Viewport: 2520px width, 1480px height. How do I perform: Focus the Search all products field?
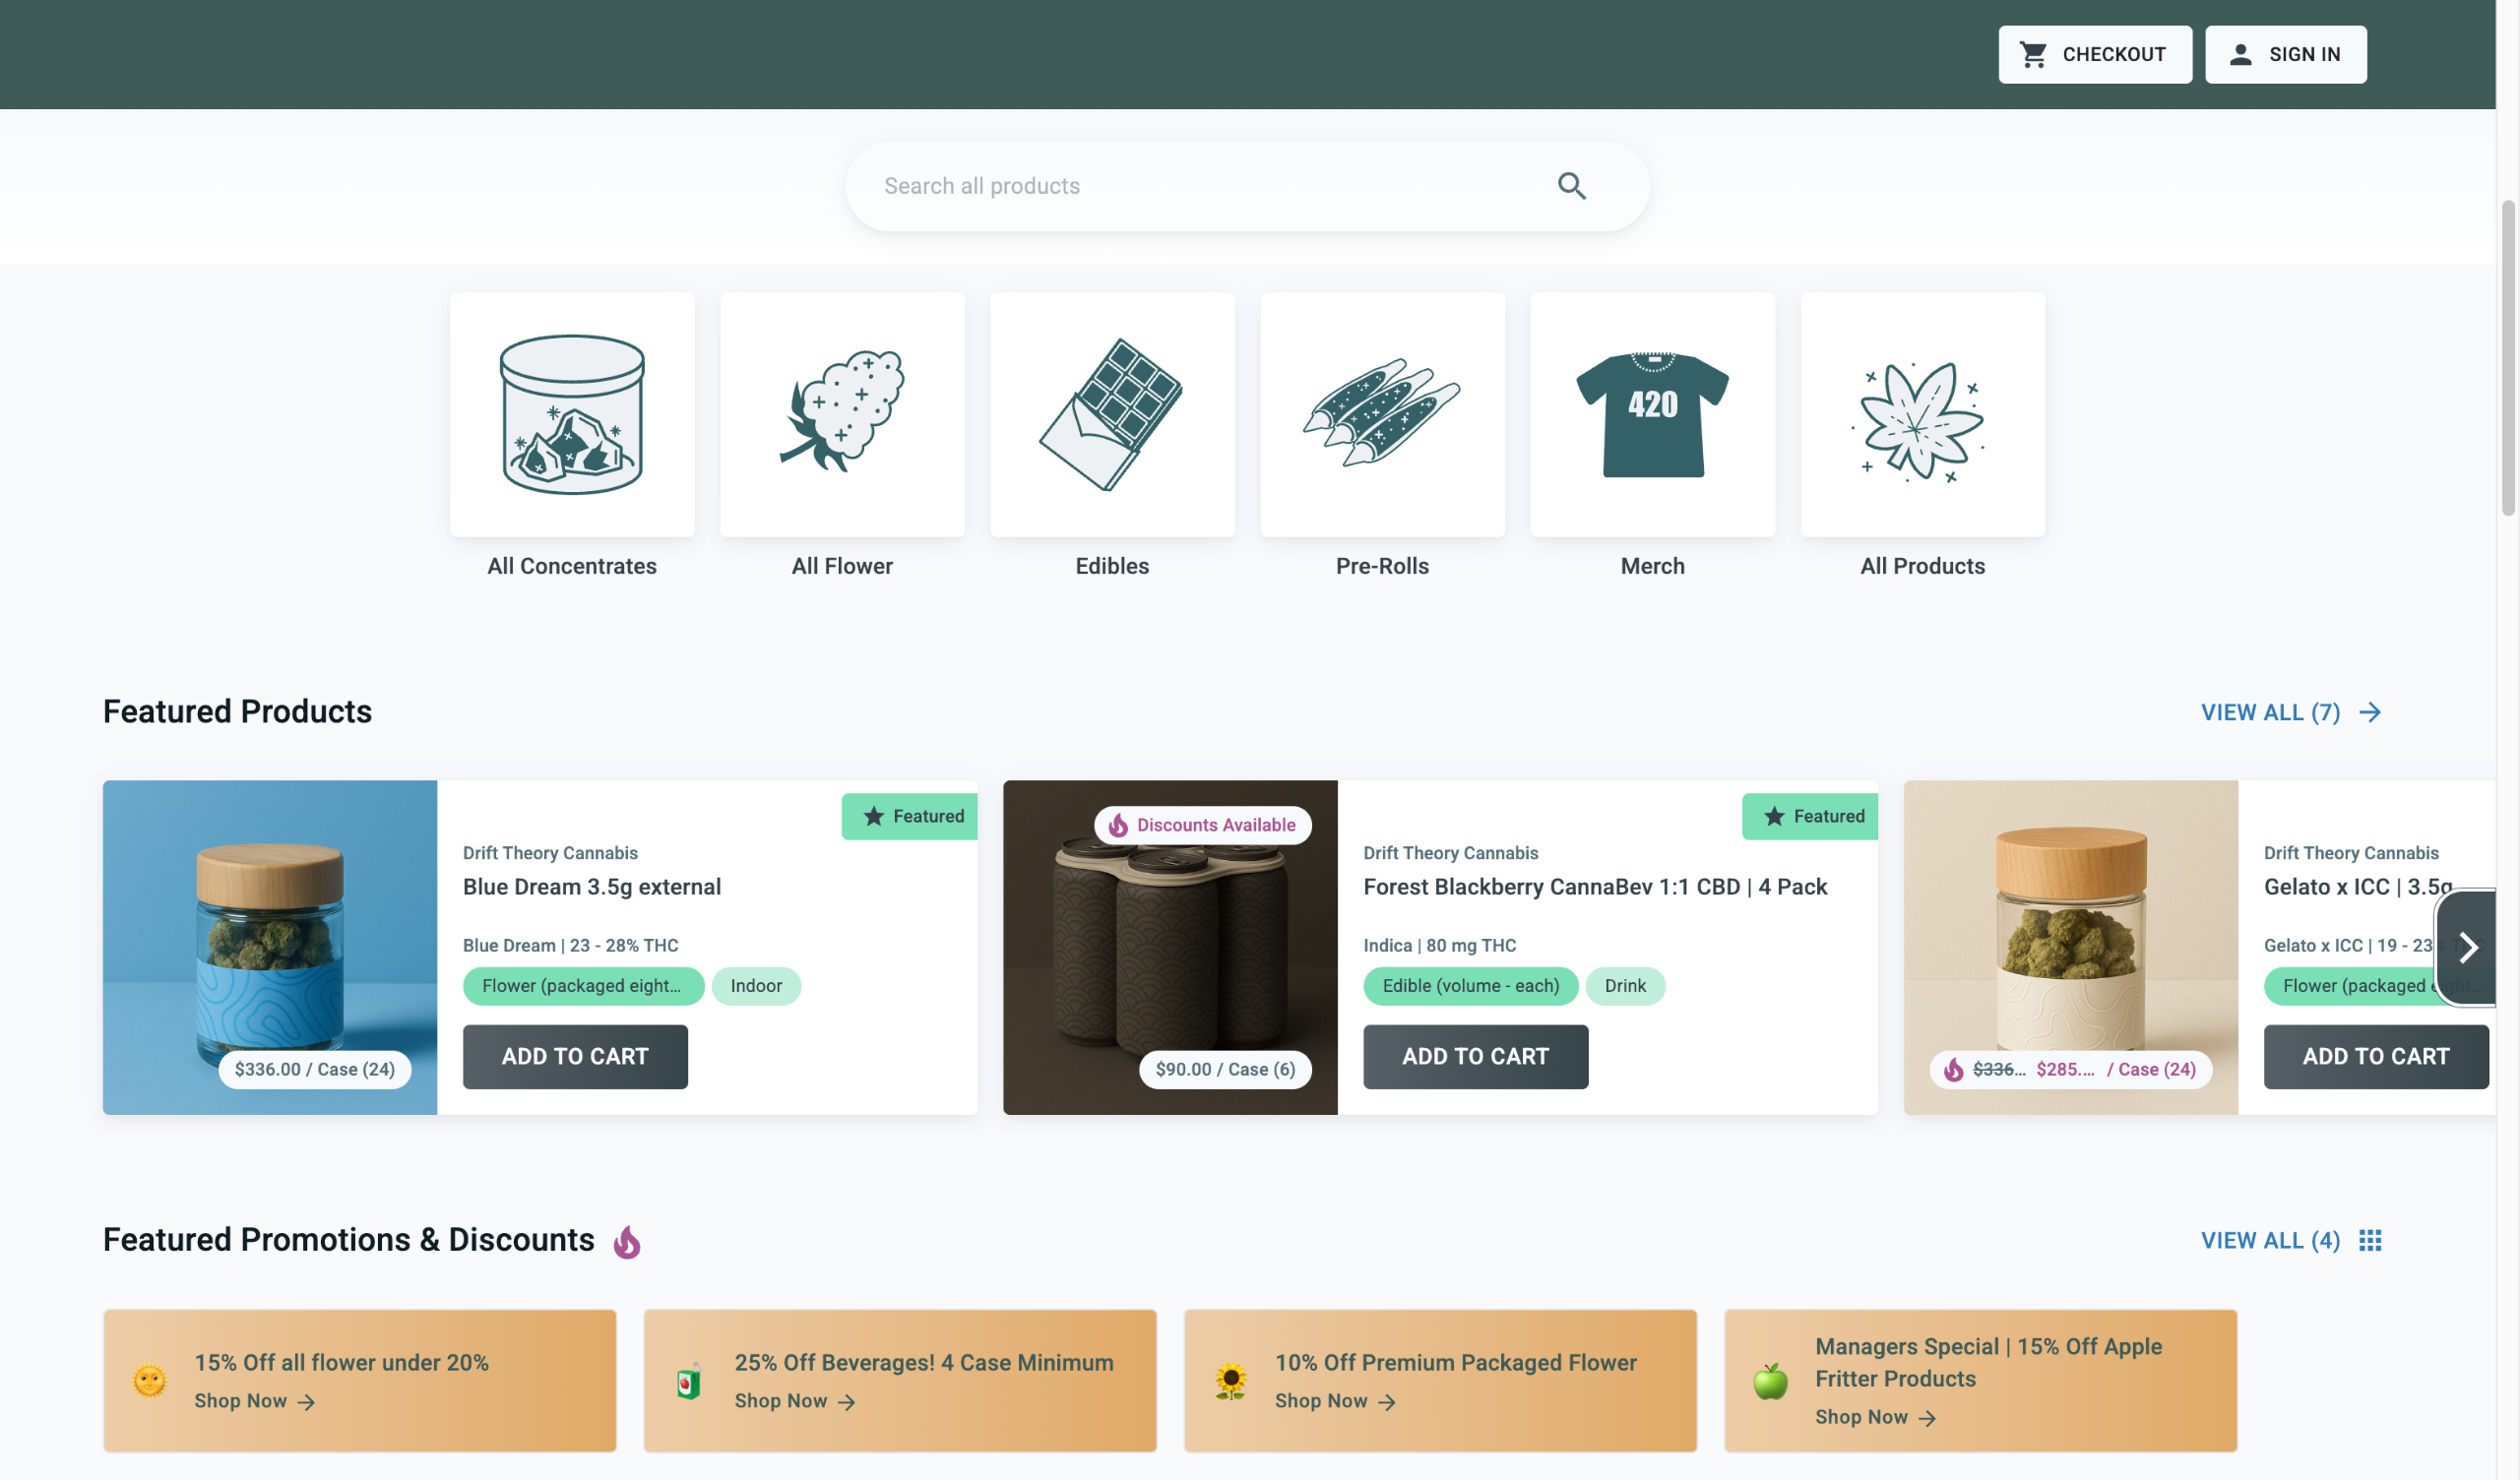pos(1200,186)
